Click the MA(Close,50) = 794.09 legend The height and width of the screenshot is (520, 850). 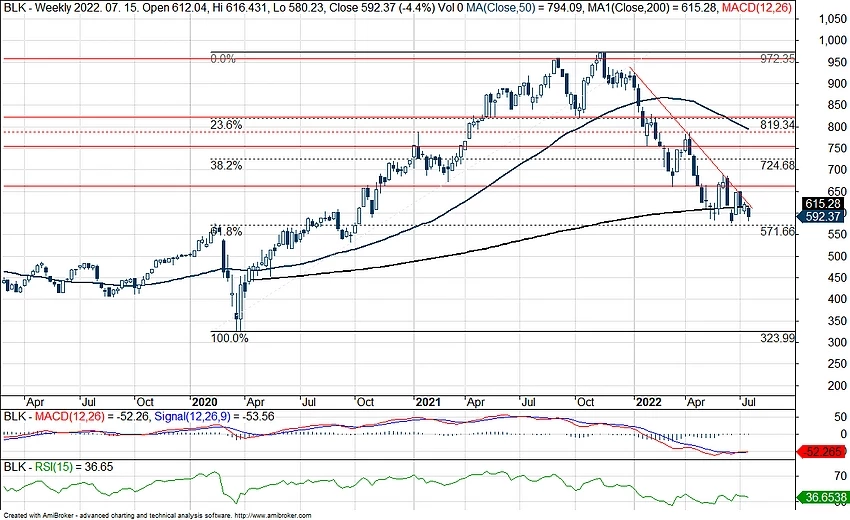[x=525, y=8]
